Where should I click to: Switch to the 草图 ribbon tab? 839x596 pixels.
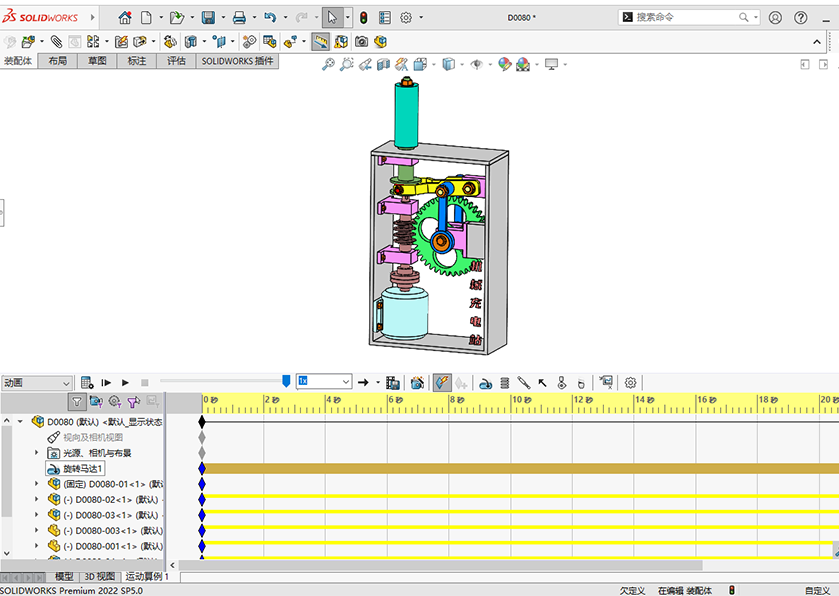point(97,61)
